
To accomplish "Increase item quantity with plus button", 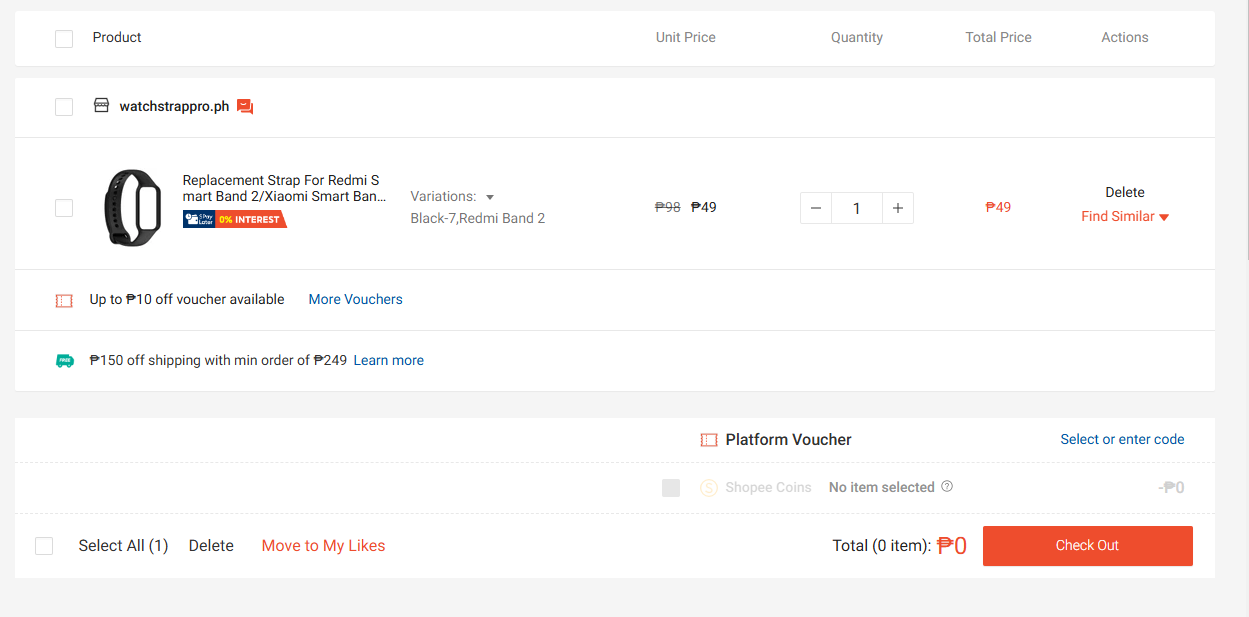I will 898,208.
